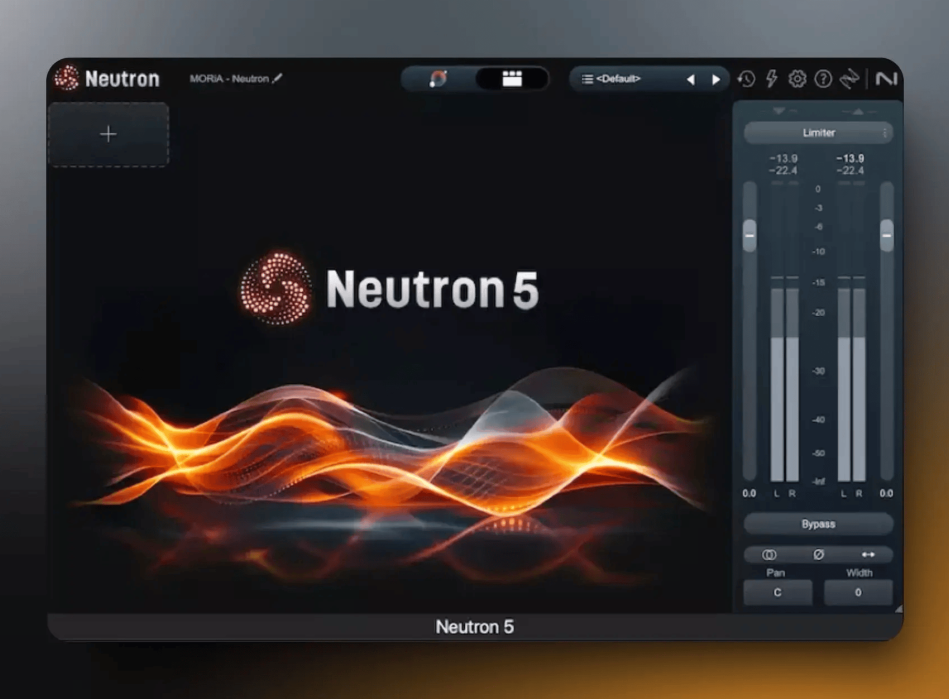
Task: Toggle the sum to mono overlapping circles icon
Action: tap(769, 554)
